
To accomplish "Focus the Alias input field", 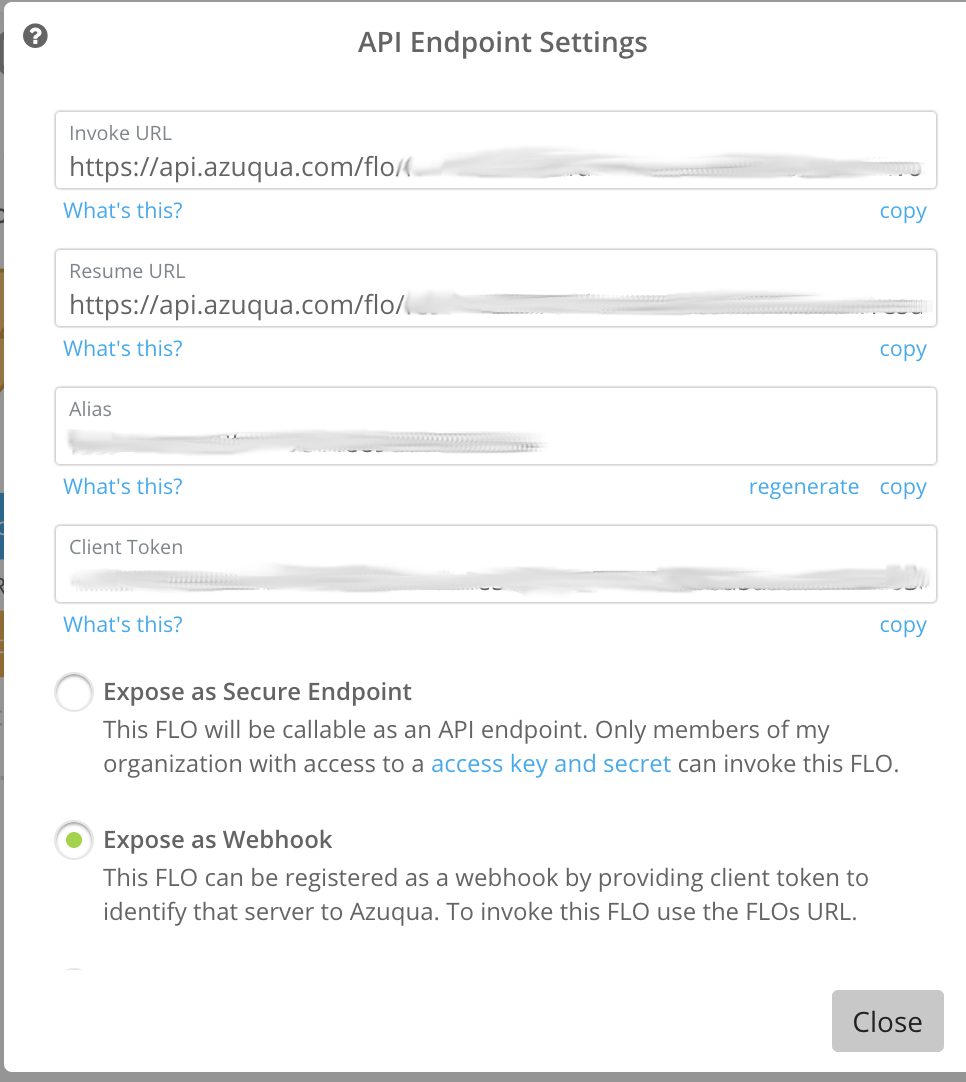I will pyautogui.click(x=495, y=440).
